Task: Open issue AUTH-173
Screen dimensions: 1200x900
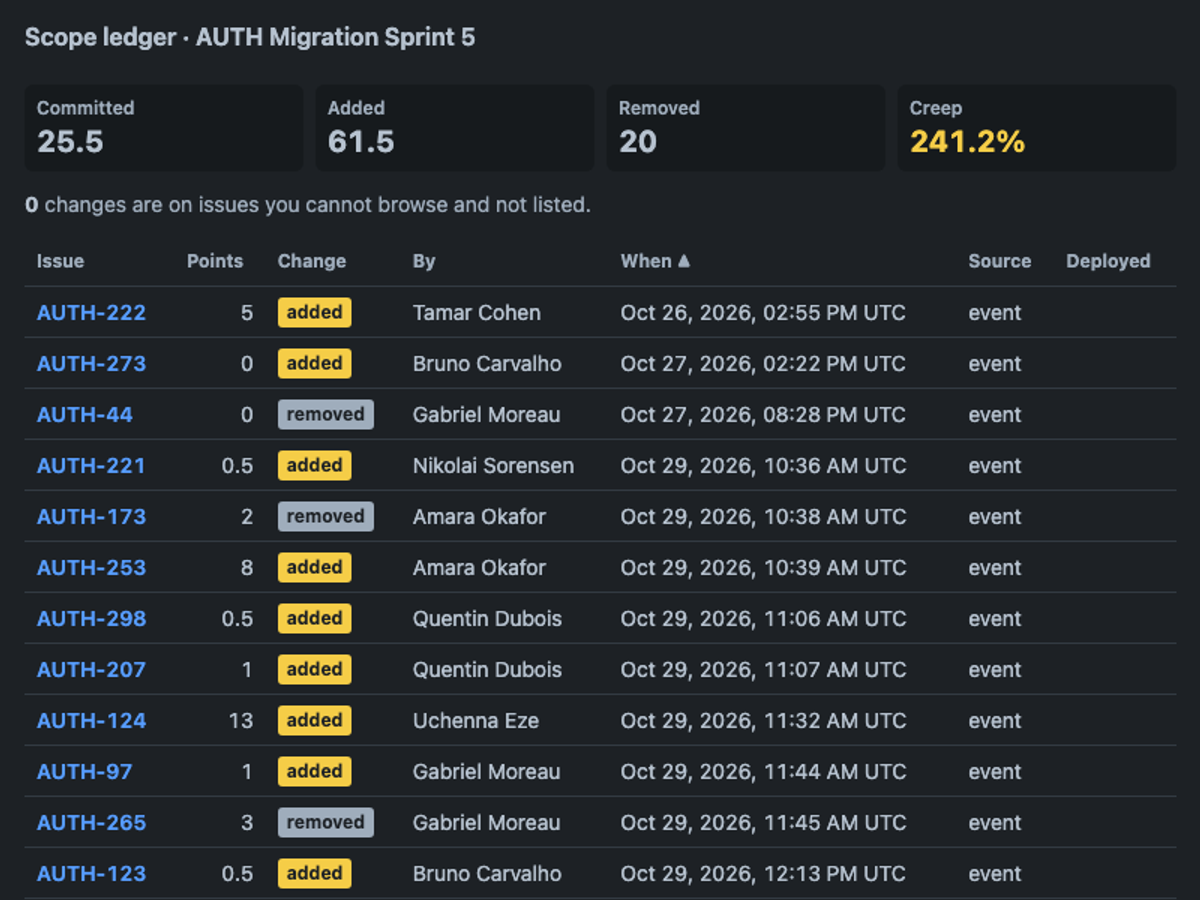Action: [91, 517]
